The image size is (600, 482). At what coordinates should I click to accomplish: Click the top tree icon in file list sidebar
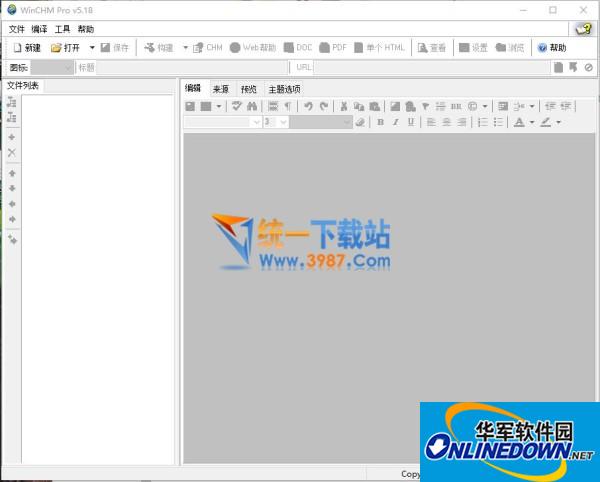coord(12,102)
